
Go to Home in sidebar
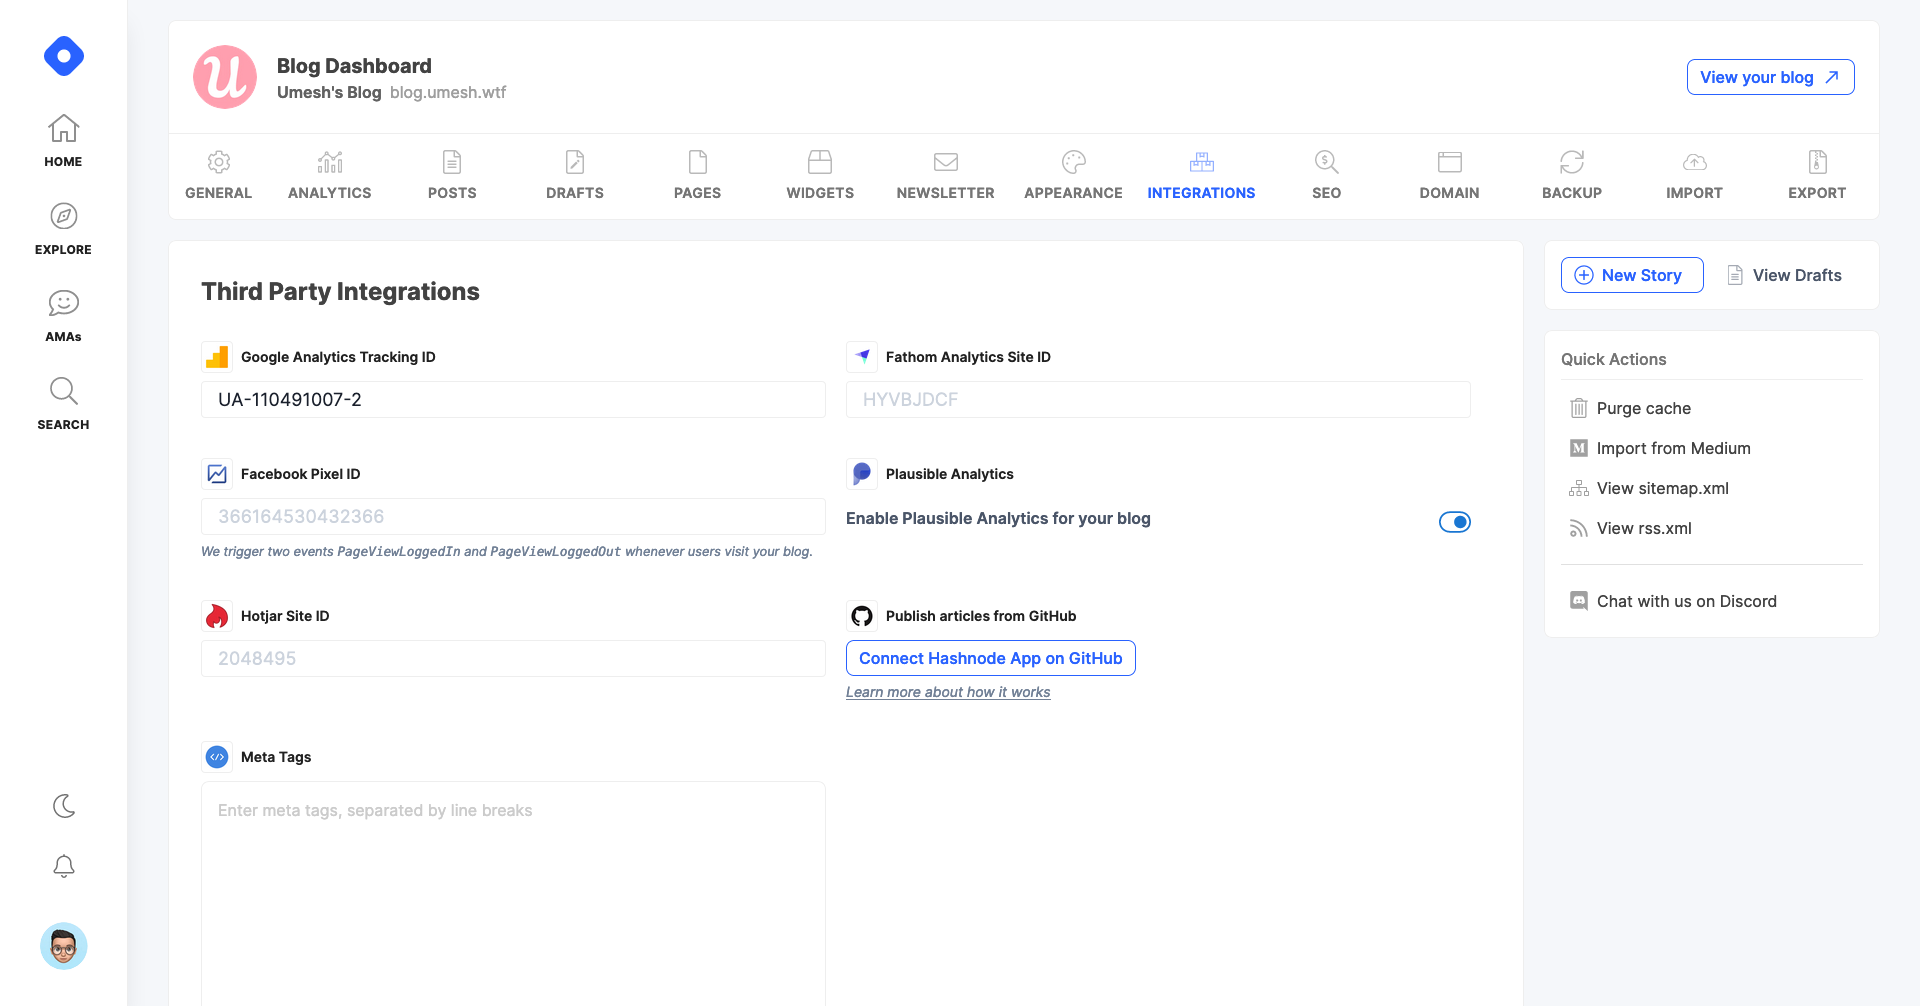click(x=63, y=140)
